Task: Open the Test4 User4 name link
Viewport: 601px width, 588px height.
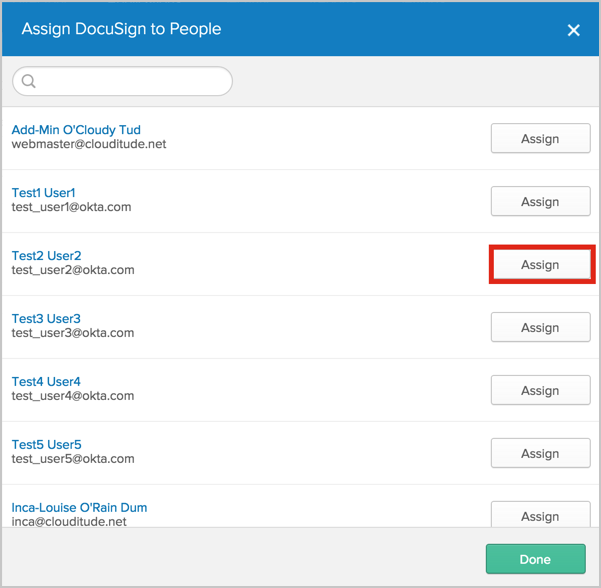Action: tap(46, 382)
